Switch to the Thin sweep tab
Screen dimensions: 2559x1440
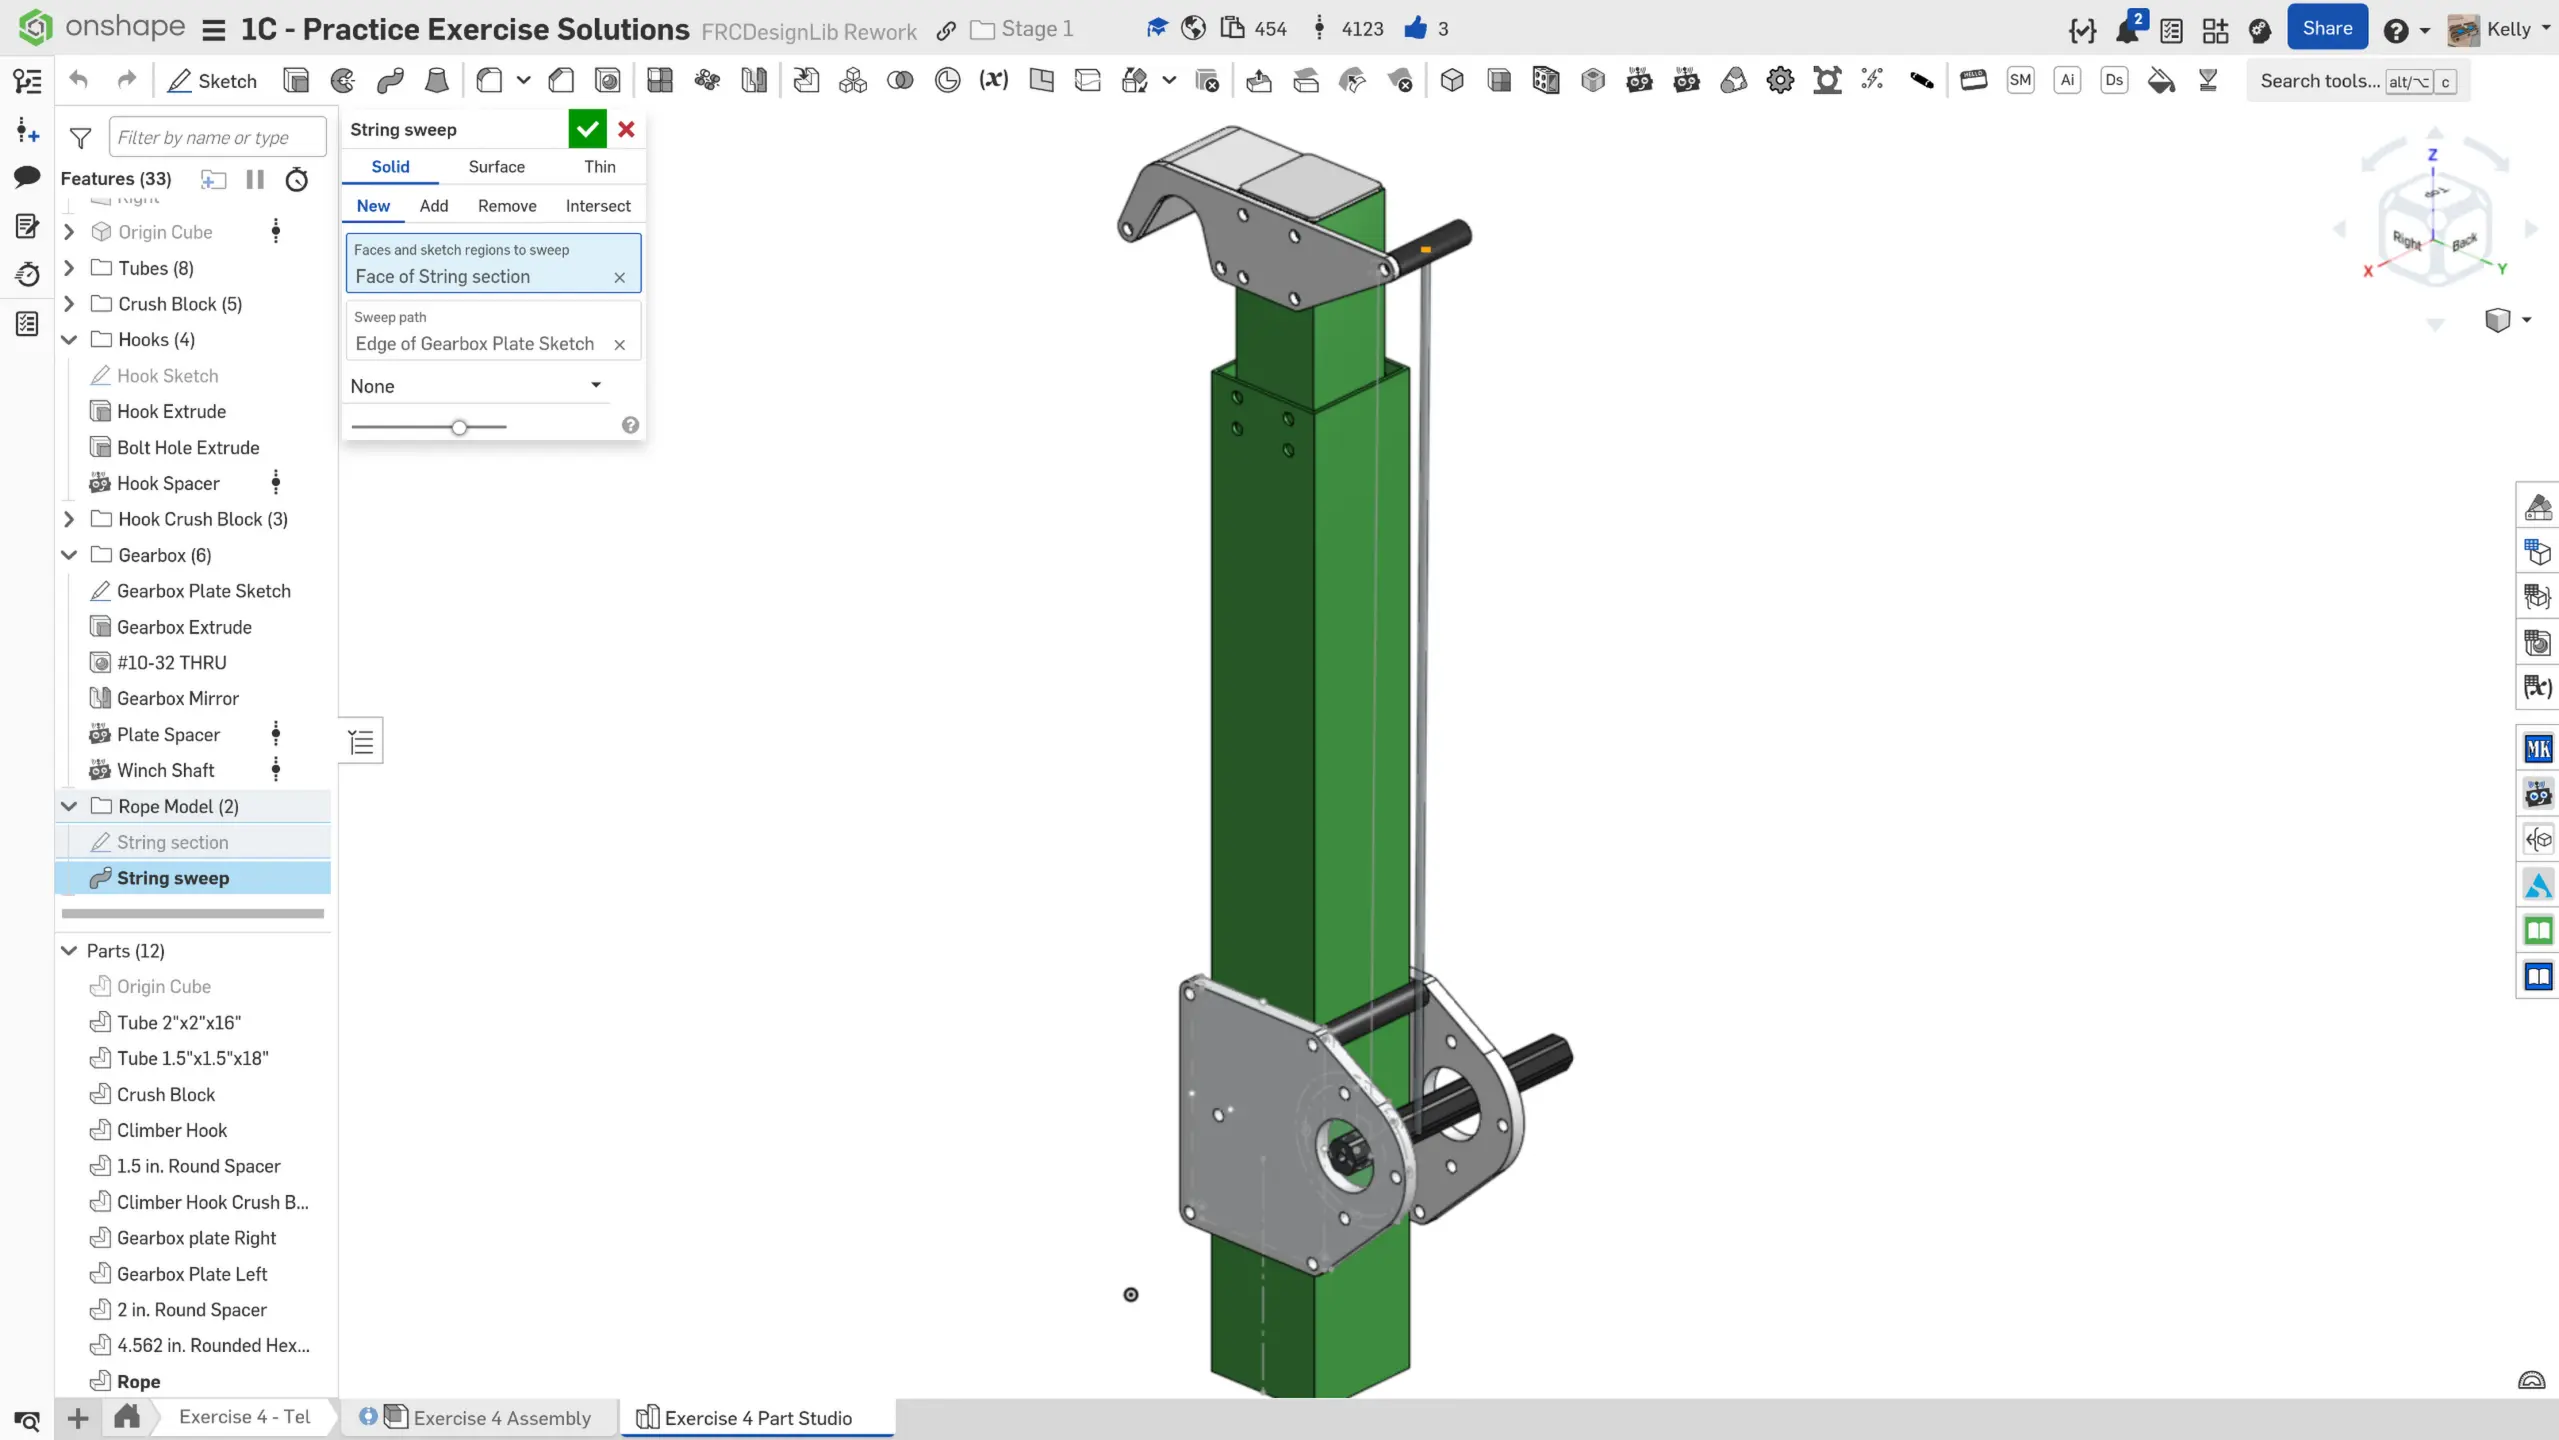tap(599, 167)
